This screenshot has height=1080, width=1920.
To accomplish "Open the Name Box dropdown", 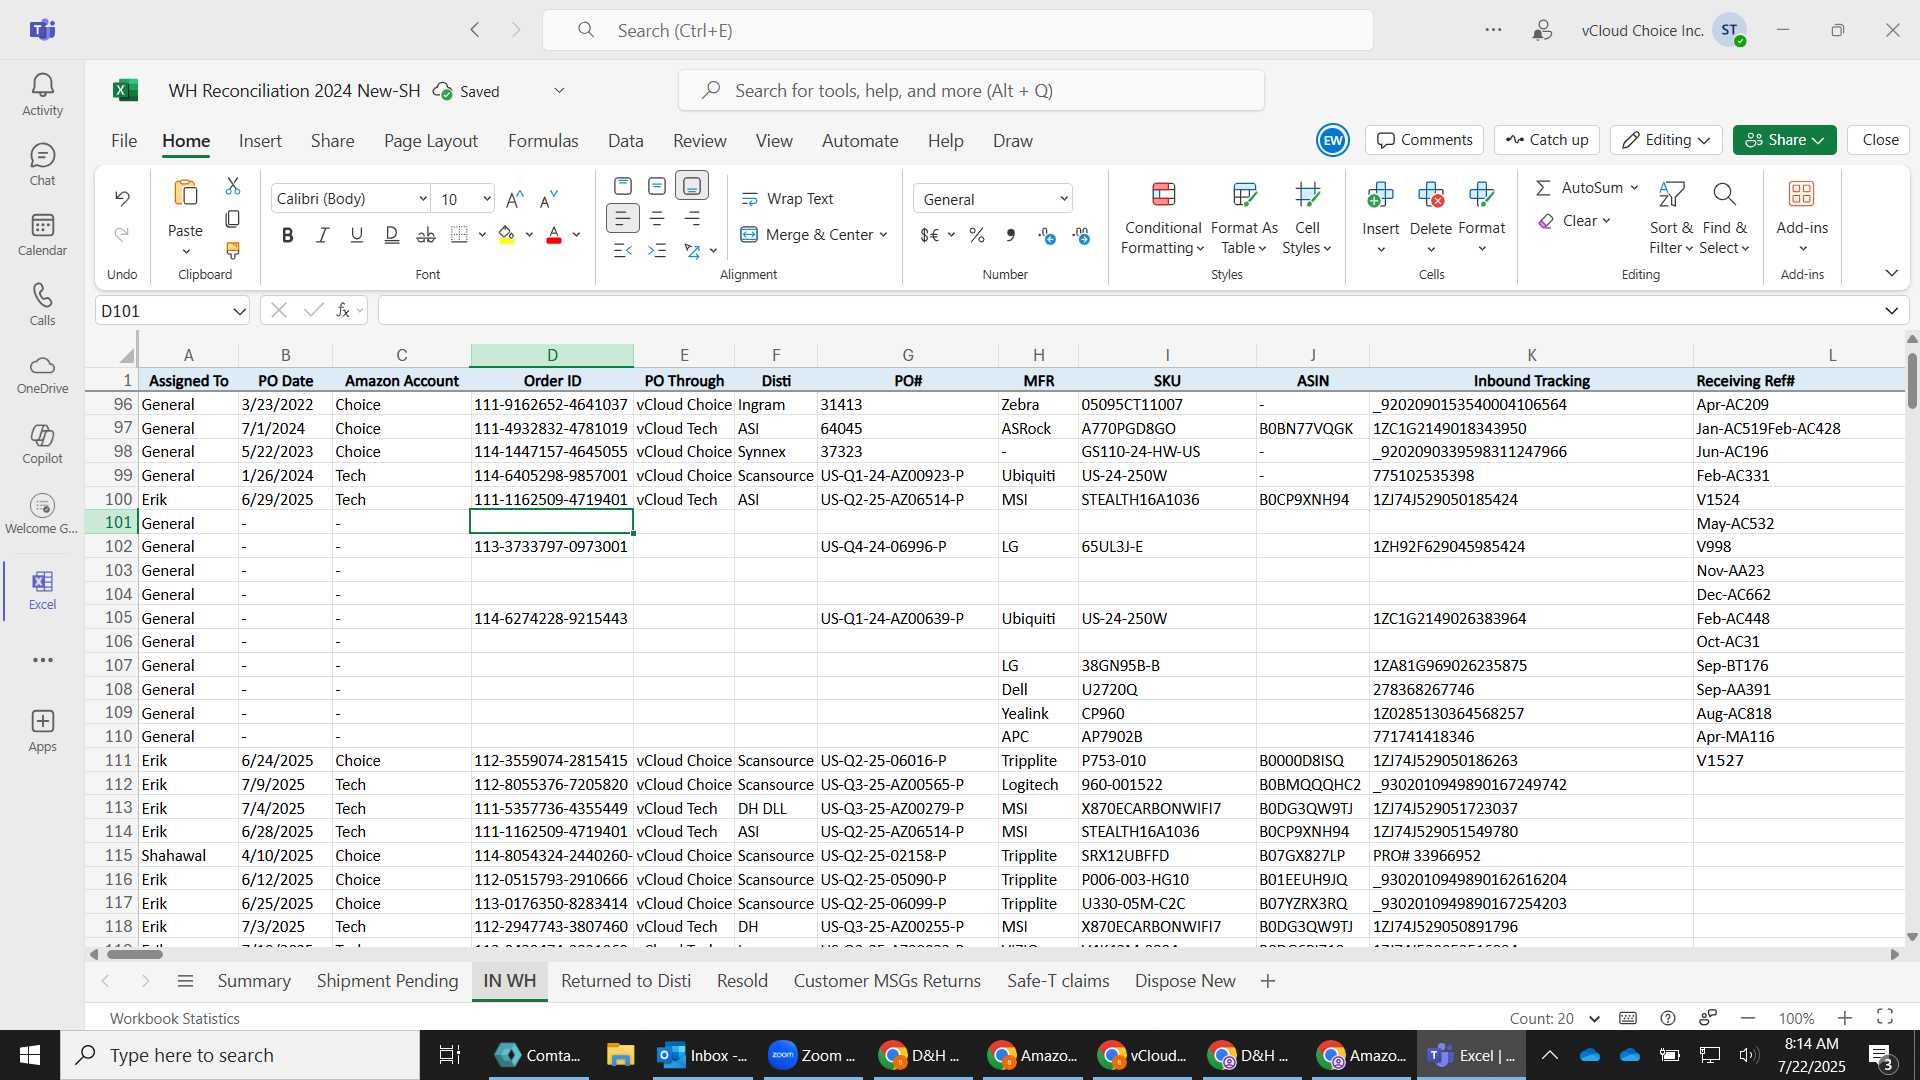I will coord(239,311).
